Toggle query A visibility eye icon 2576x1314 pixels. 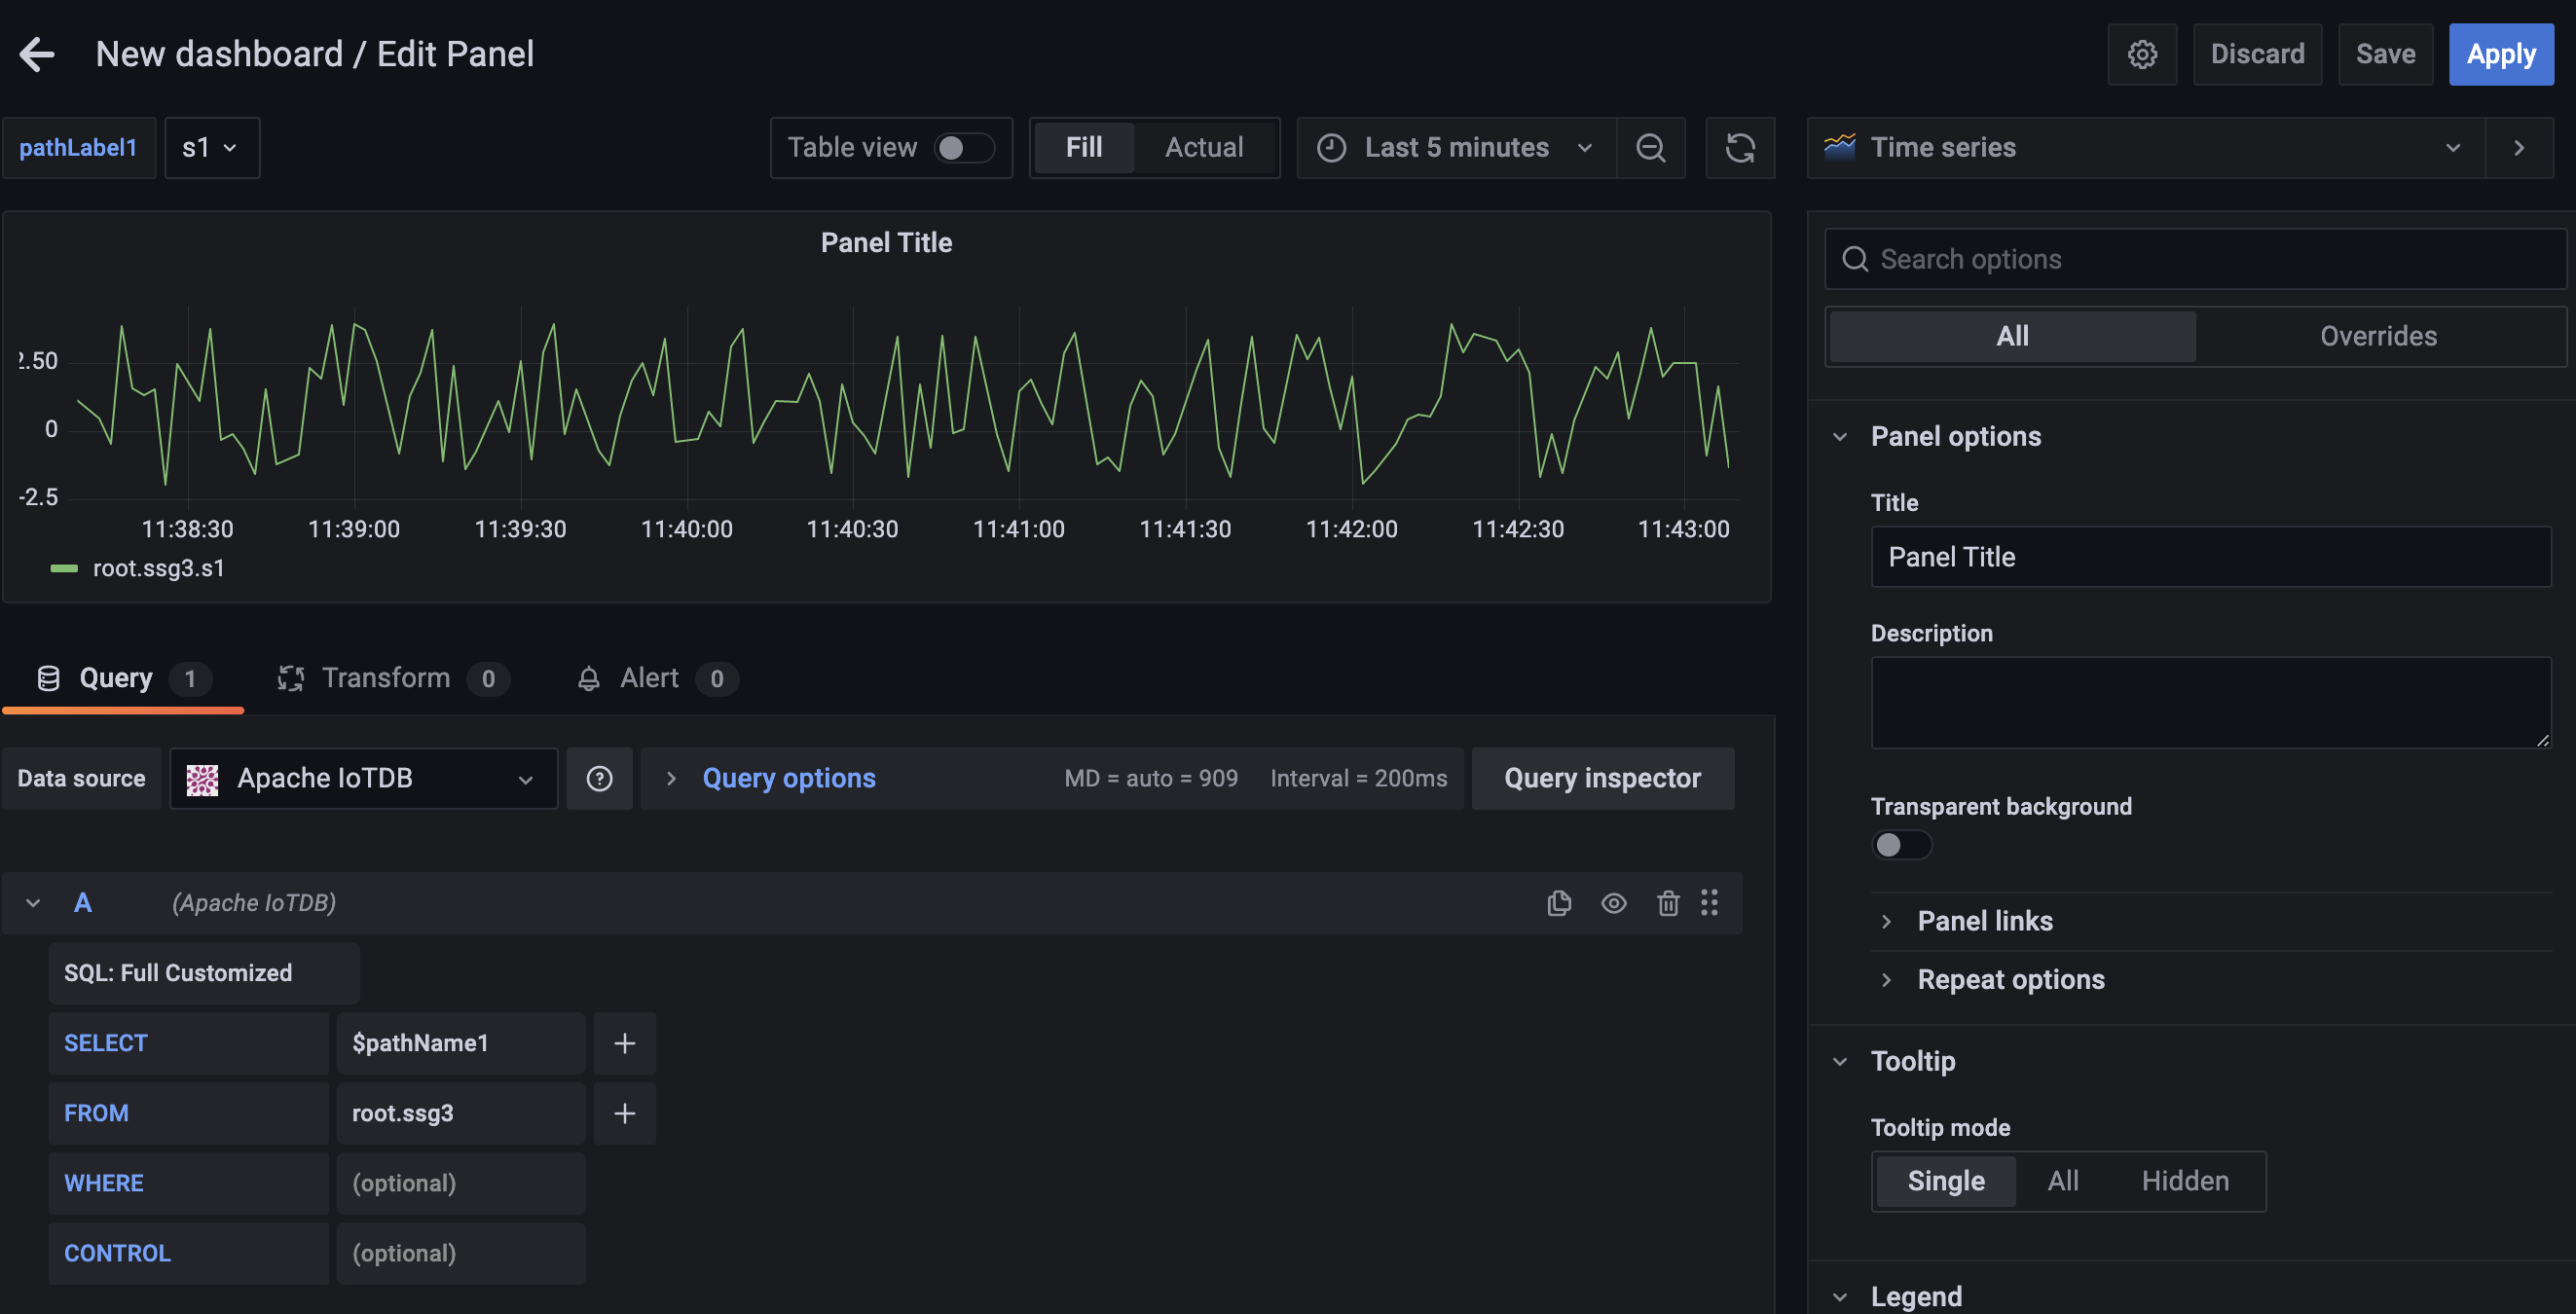point(1613,903)
